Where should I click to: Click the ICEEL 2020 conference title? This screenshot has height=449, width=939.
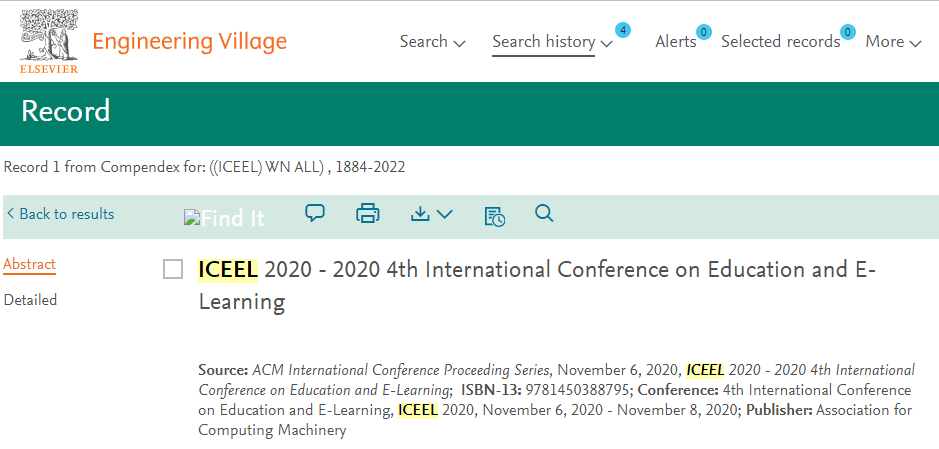click(x=537, y=286)
